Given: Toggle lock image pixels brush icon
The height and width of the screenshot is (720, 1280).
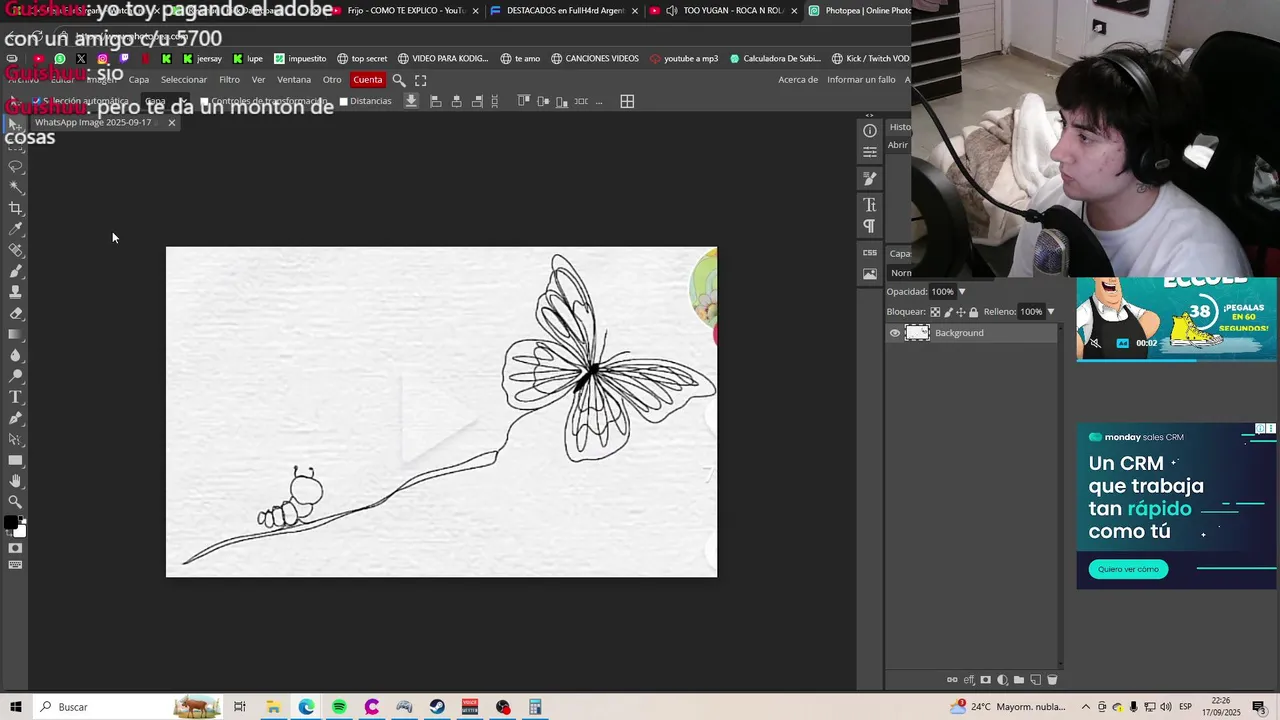Looking at the screenshot, I should (x=949, y=312).
